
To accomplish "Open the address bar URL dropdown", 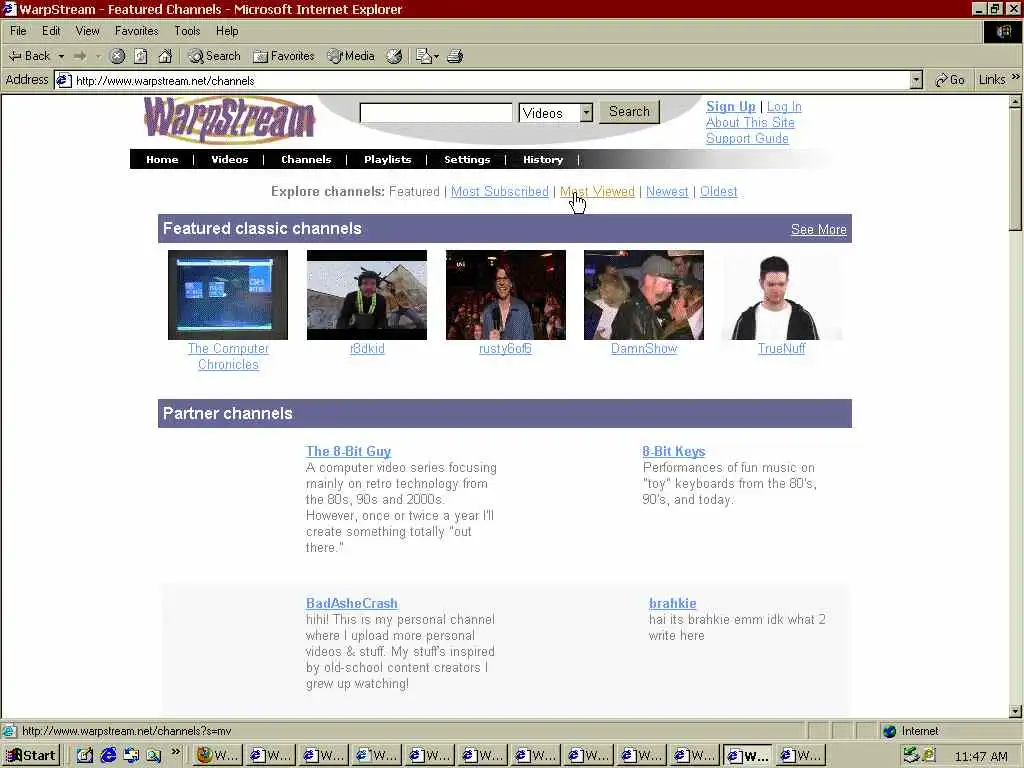I will (x=916, y=80).
